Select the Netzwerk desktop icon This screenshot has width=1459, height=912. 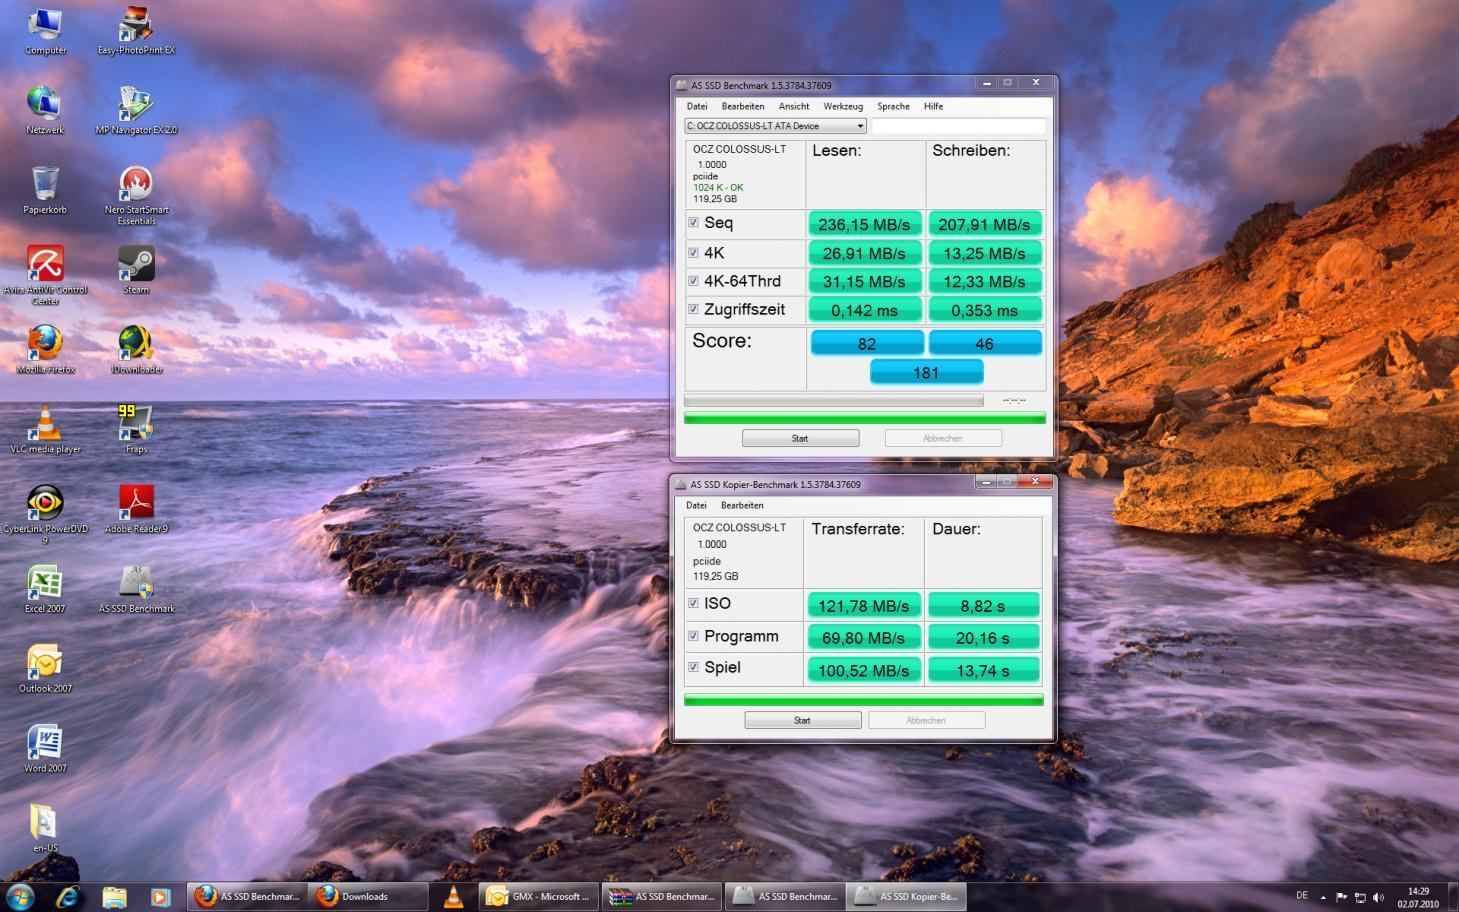pos(45,111)
